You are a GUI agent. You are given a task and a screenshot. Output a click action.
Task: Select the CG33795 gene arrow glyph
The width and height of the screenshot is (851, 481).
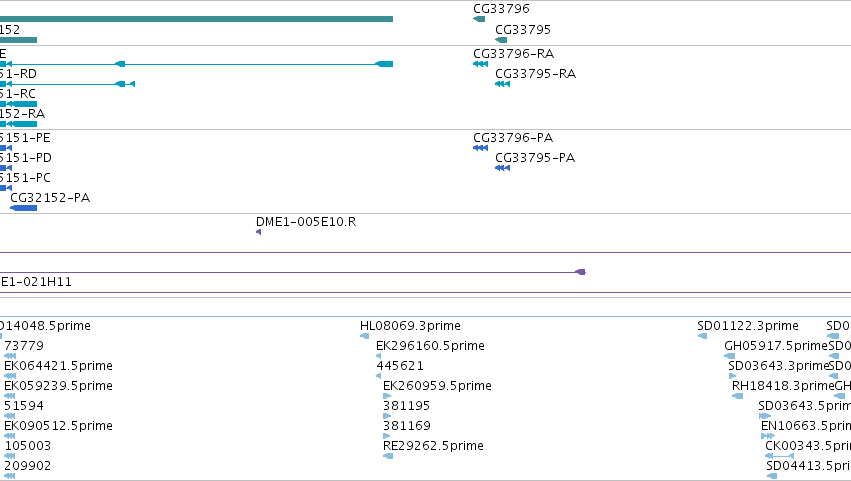tap(501, 40)
